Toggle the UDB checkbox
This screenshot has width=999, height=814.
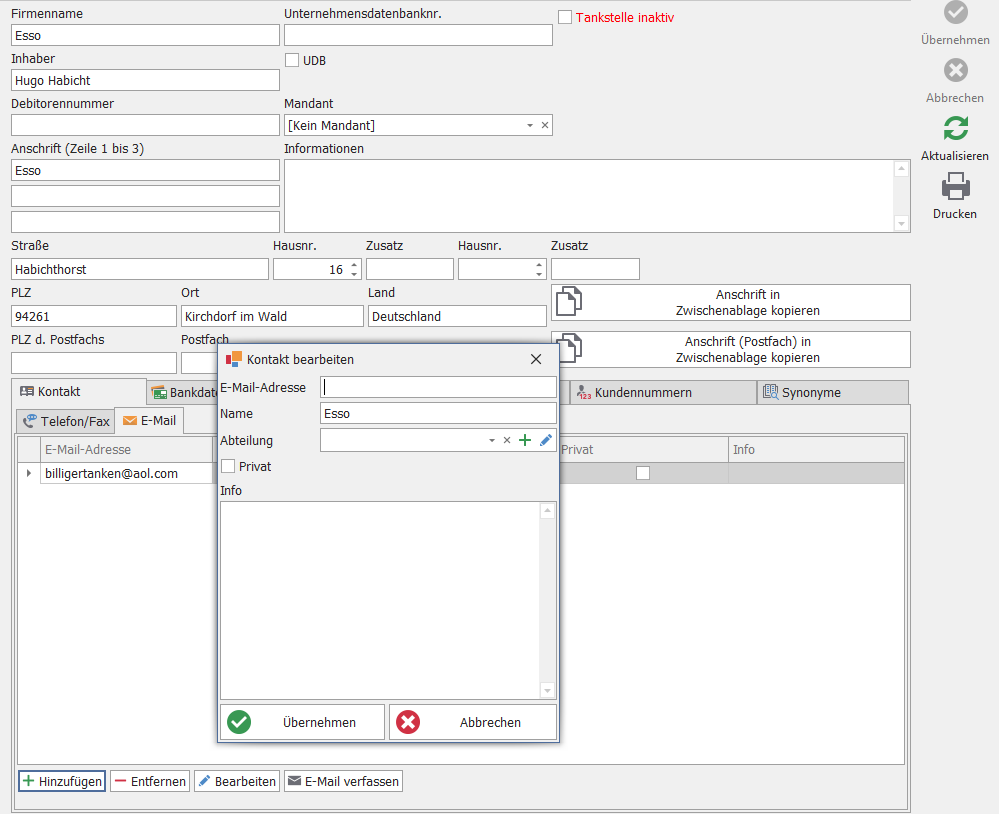293,60
